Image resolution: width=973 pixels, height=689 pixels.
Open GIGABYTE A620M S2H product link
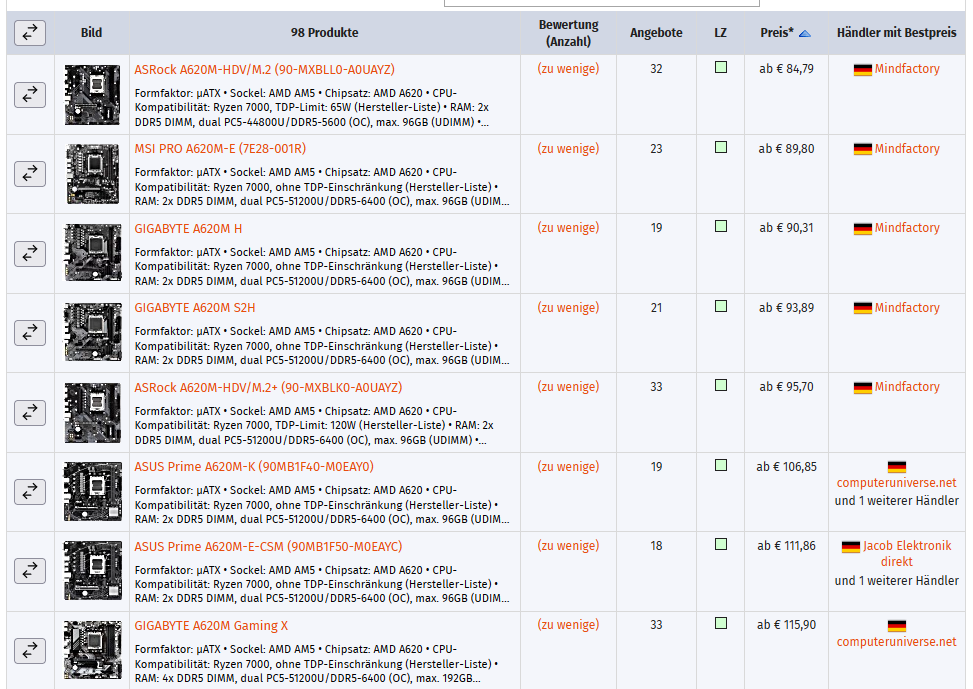[x=195, y=308]
